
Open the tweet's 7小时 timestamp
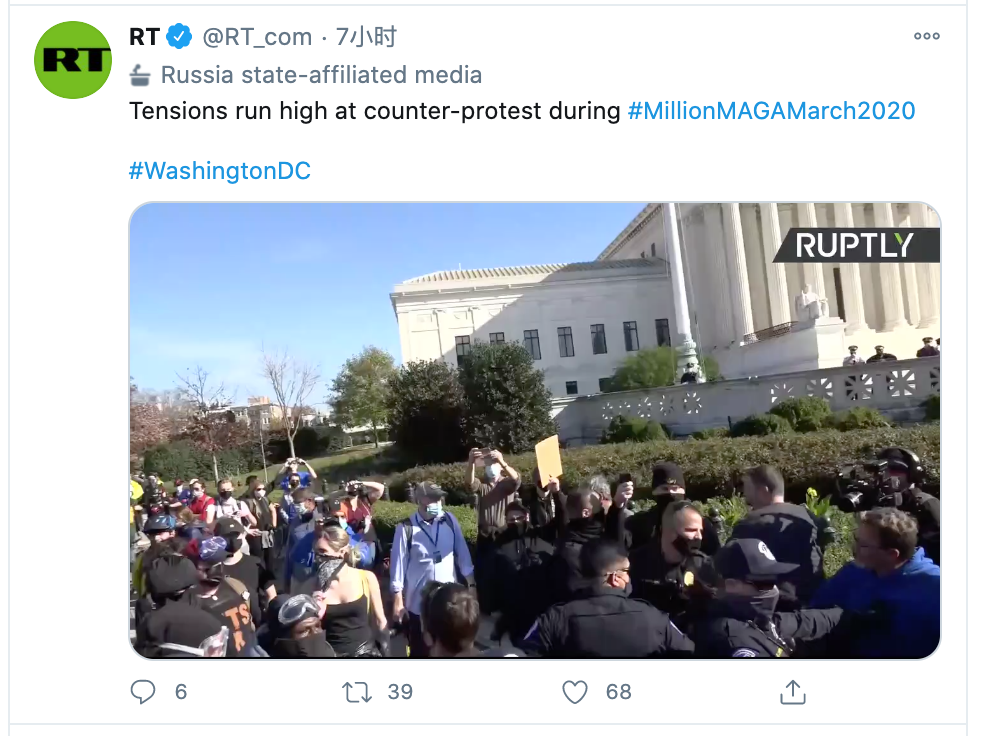(366, 37)
